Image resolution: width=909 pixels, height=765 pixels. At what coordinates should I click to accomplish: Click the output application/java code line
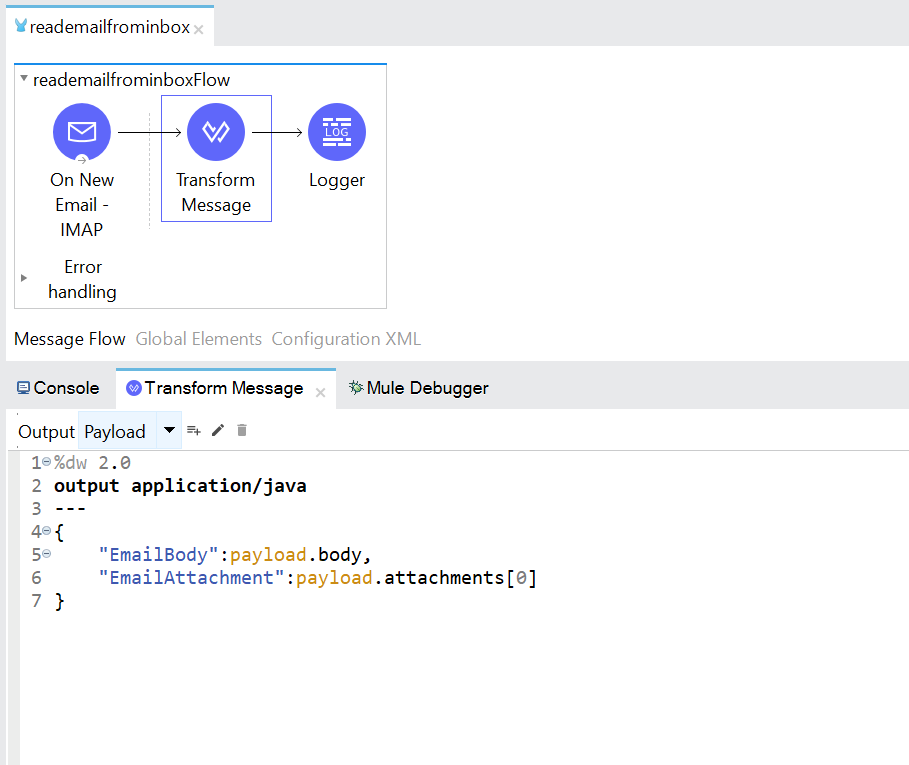[x=180, y=486]
